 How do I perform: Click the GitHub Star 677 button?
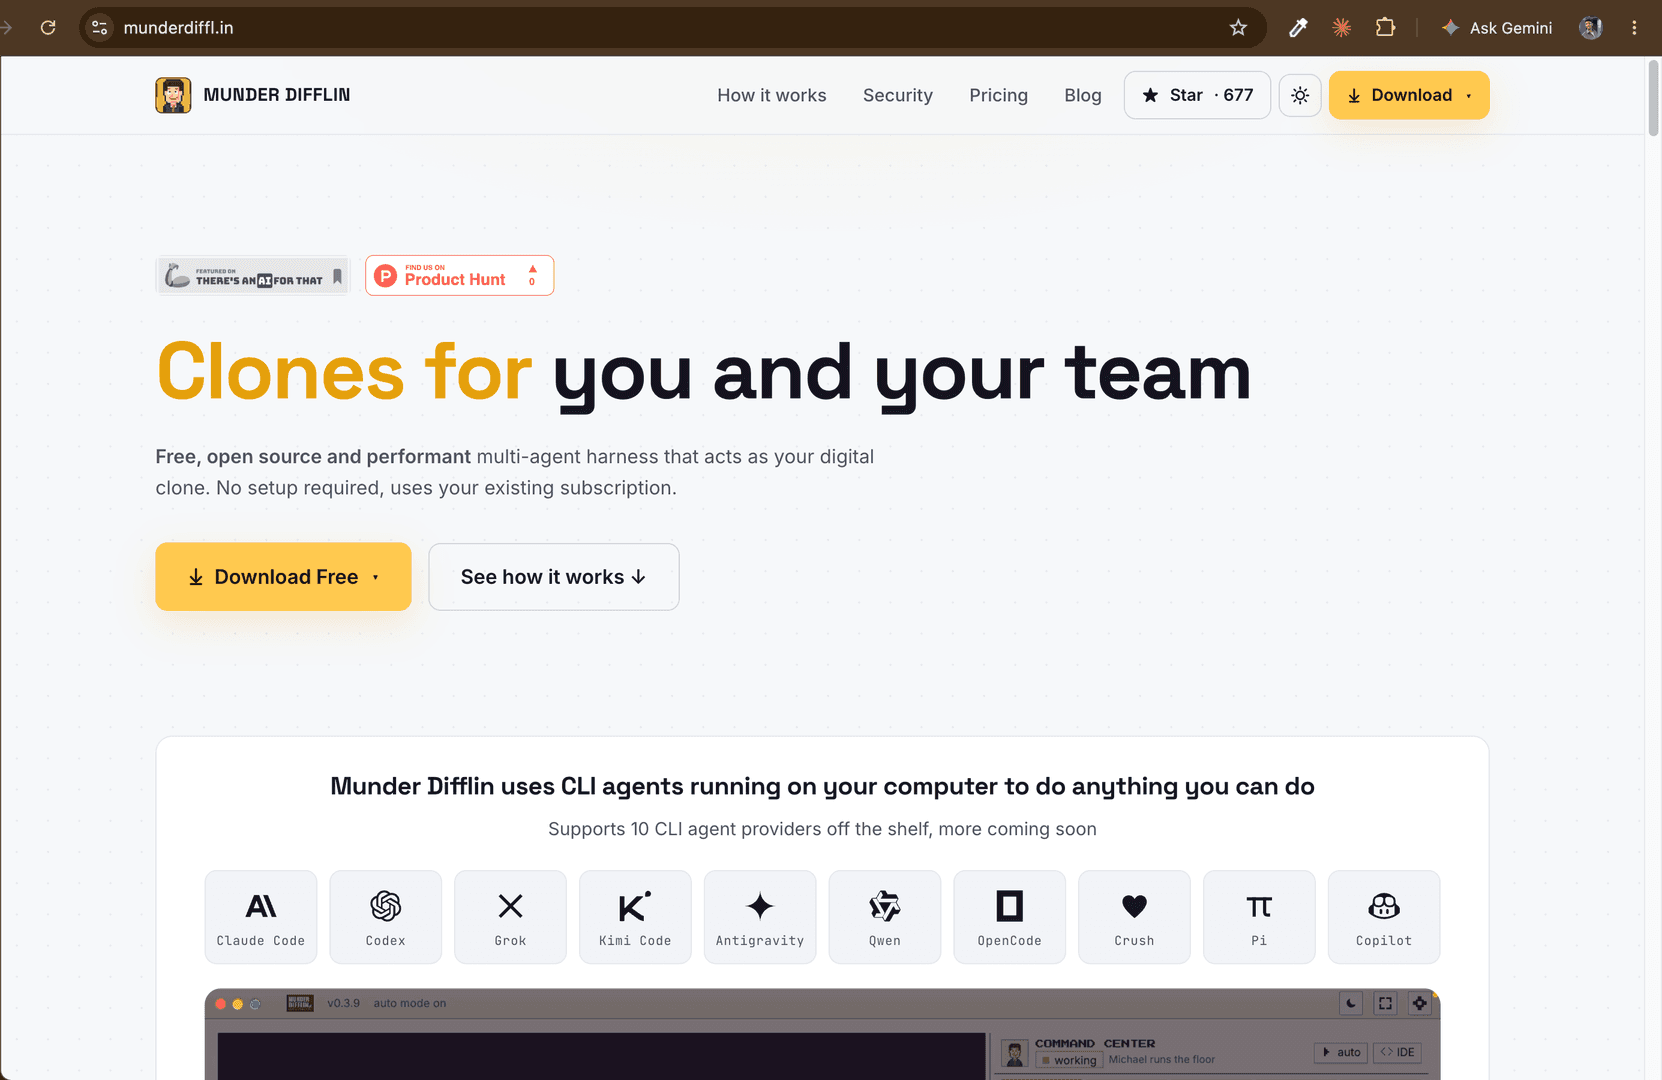(x=1197, y=95)
